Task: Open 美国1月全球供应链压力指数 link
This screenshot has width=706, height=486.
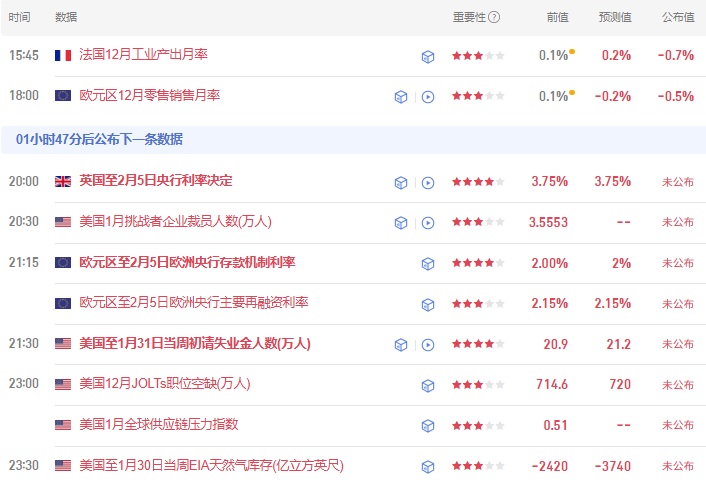Action: [x=158, y=424]
